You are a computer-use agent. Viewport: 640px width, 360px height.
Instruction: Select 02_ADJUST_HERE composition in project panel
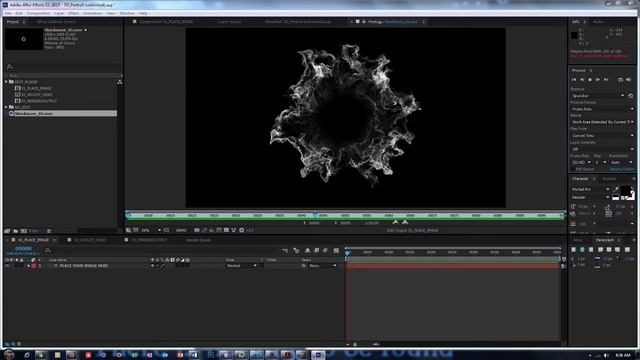[x=37, y=94]
